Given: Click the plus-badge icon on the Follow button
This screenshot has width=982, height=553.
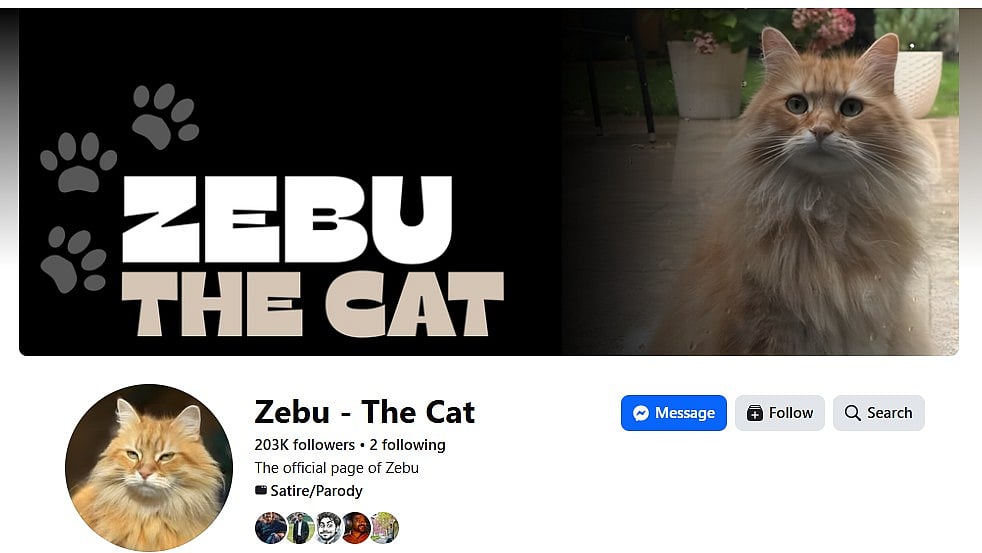Looking at the screenshot, I should tap(755, 413).
